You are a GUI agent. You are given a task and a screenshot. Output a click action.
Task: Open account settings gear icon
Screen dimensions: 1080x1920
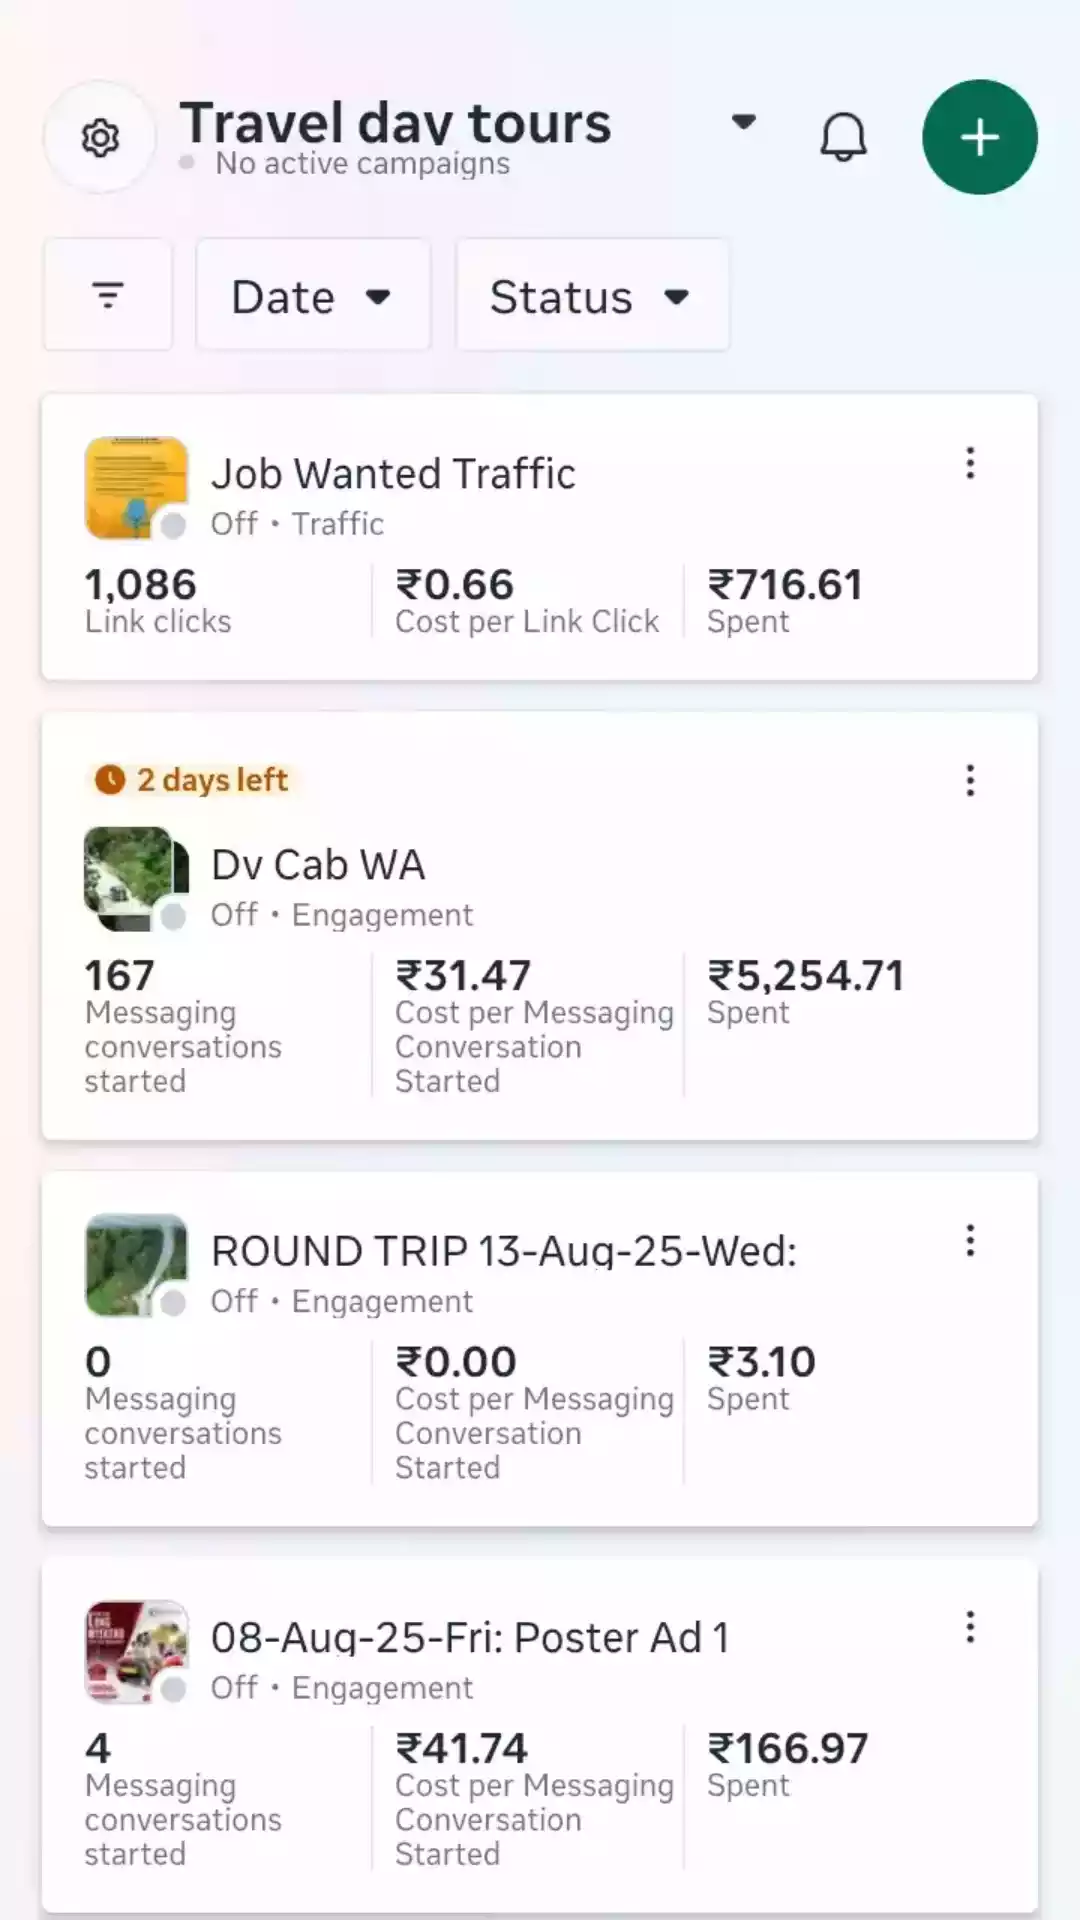point(100,138)
